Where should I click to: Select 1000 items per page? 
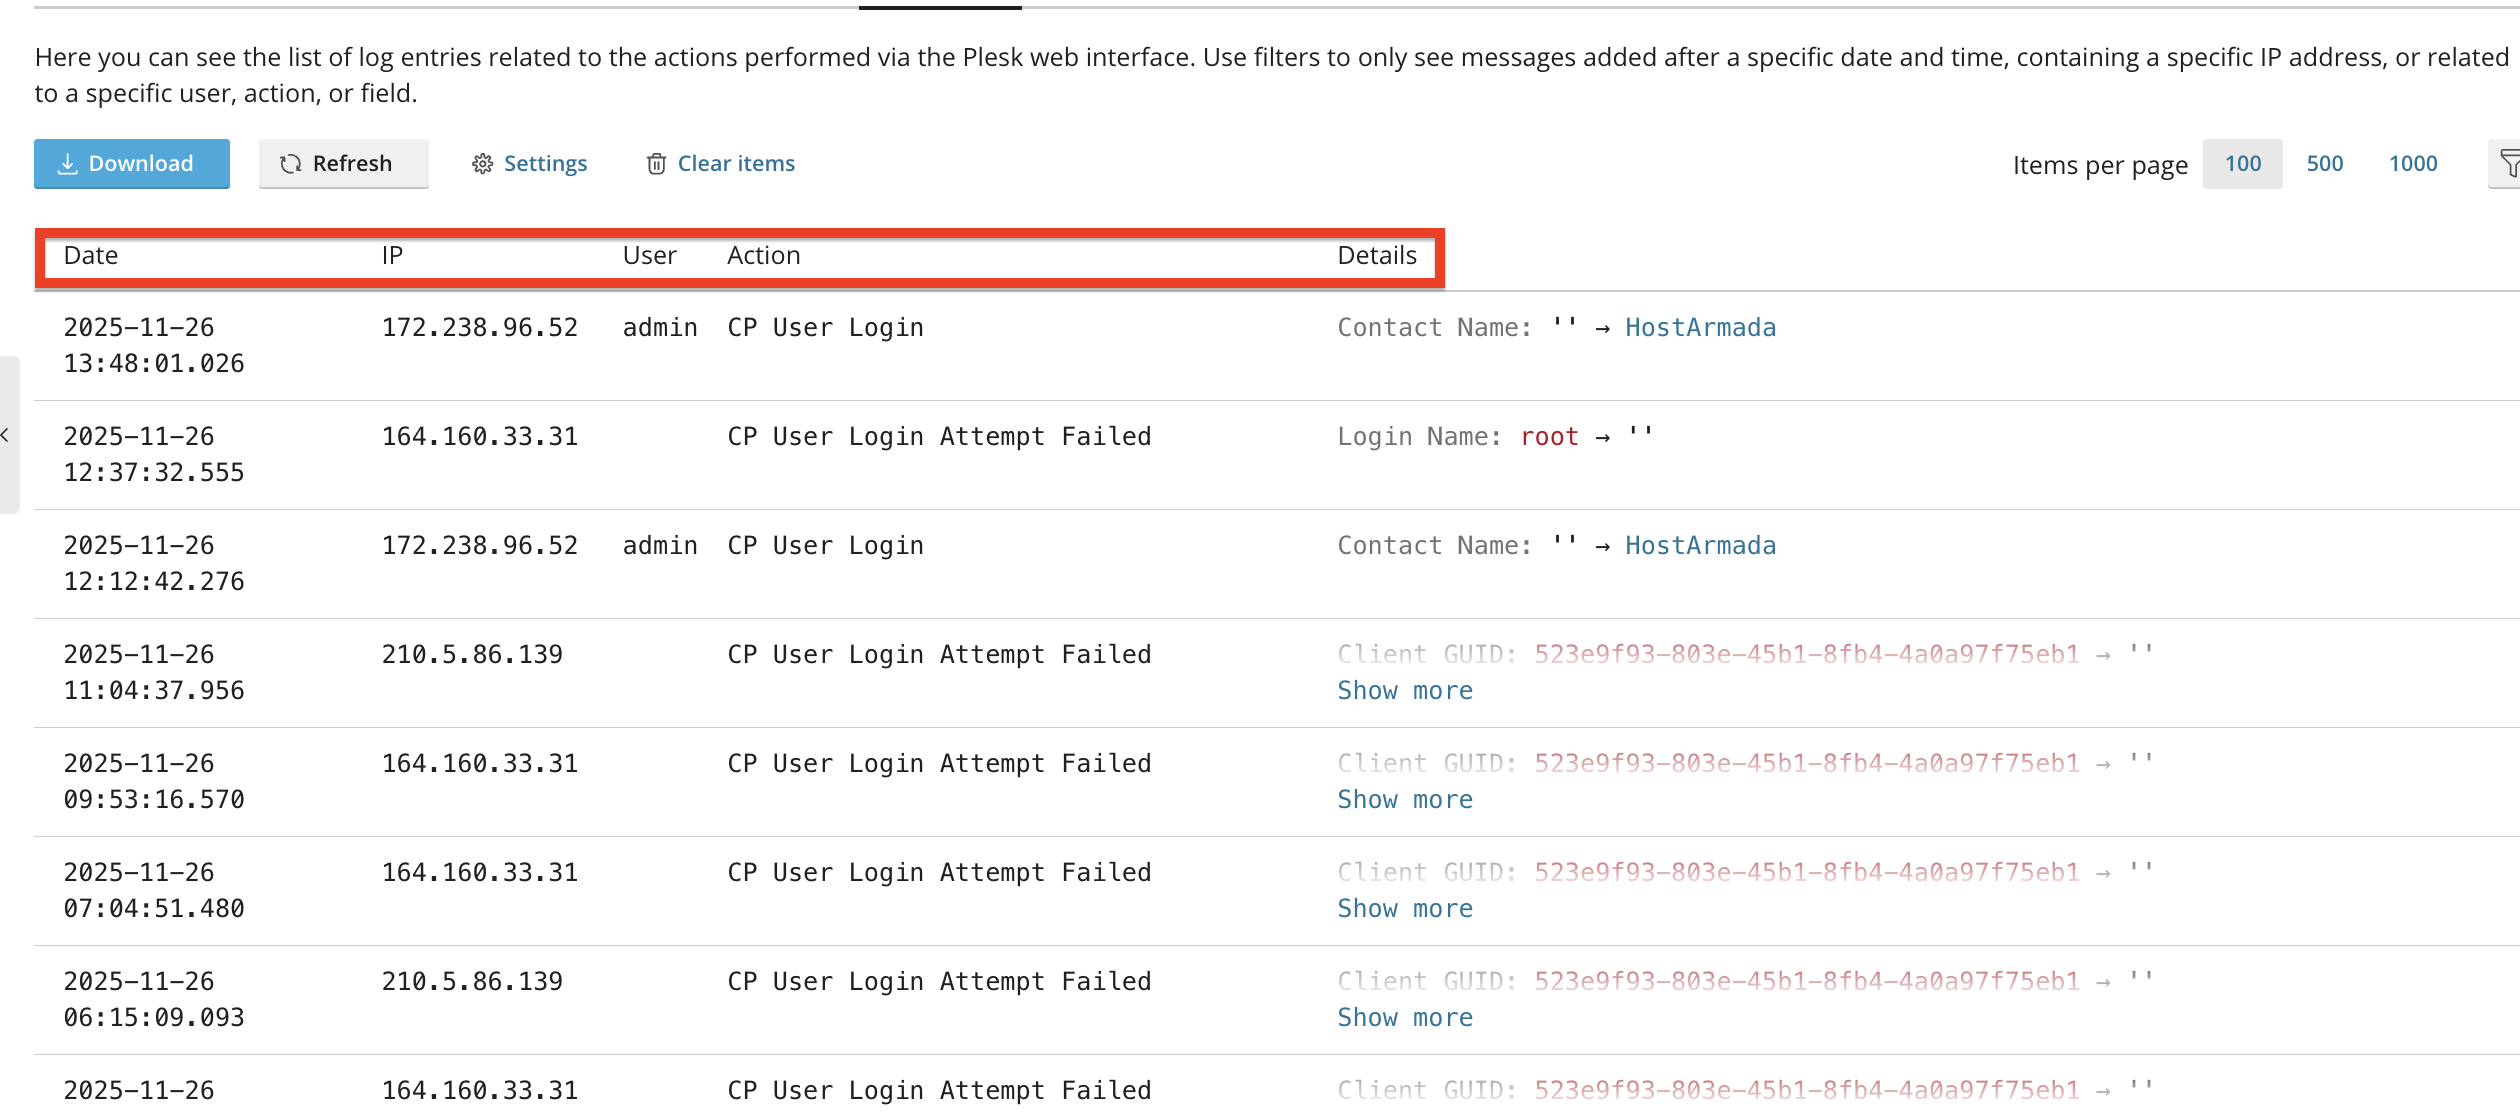coord(2413,164)
